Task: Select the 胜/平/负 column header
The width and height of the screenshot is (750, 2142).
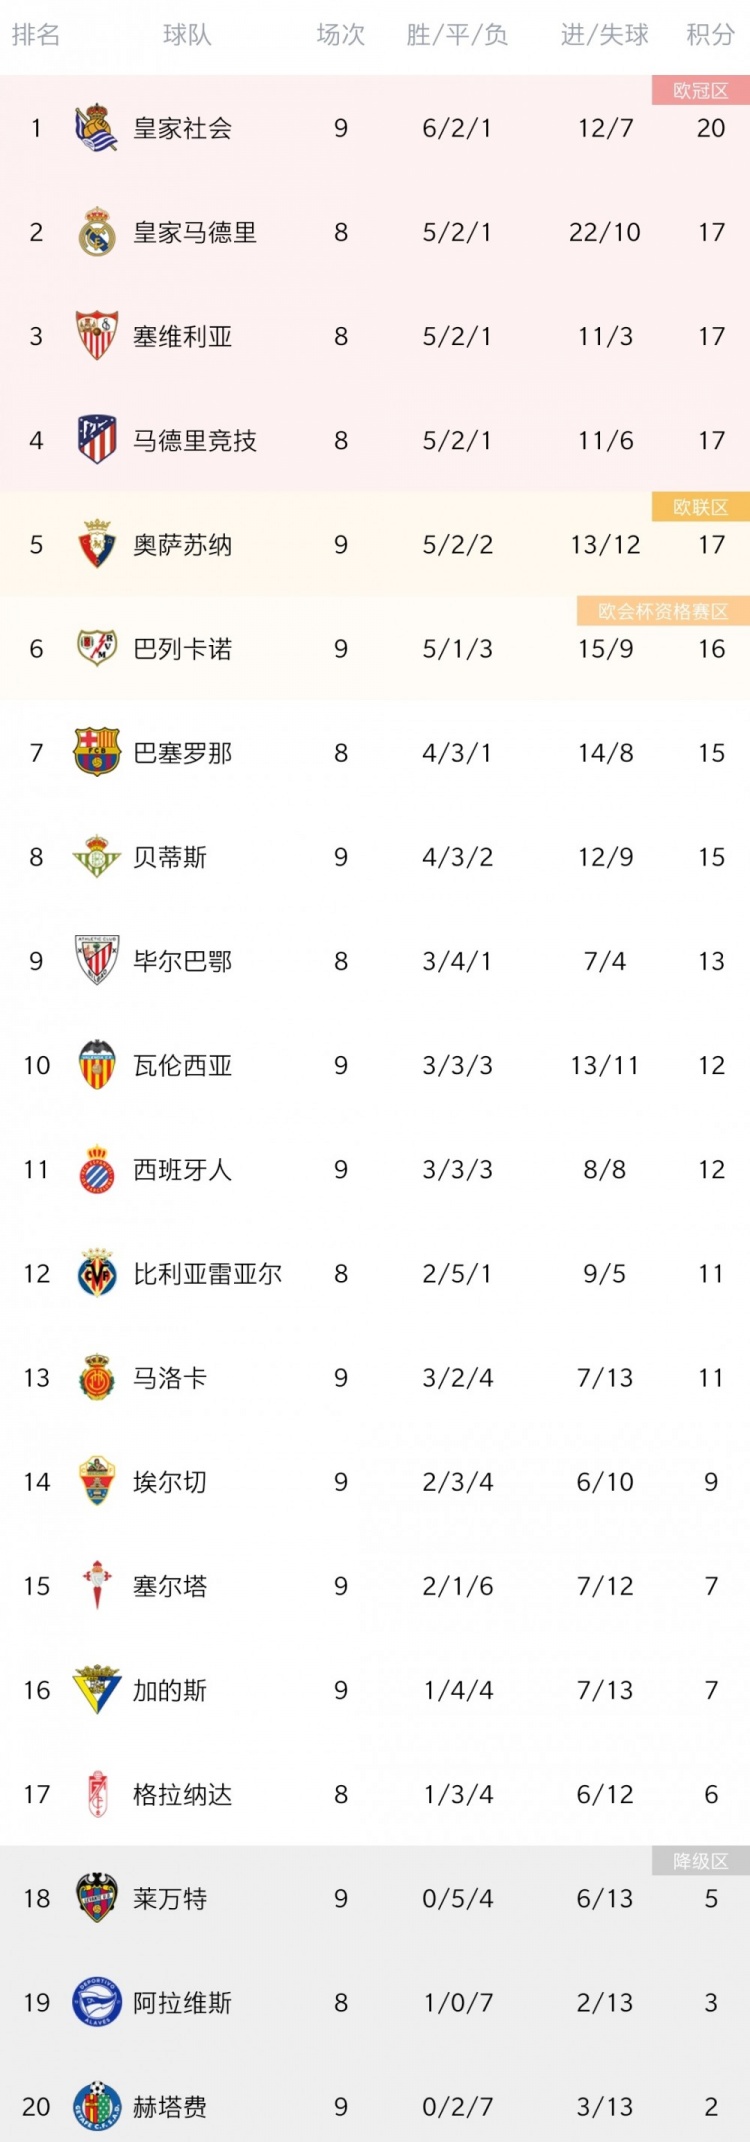Action: pos(457,36)
